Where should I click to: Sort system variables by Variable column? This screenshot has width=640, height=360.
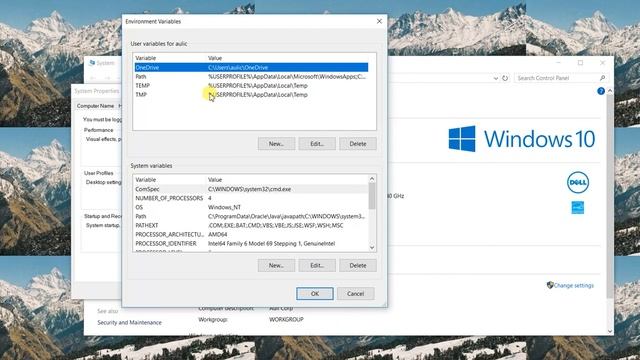[x=170, y=180]
